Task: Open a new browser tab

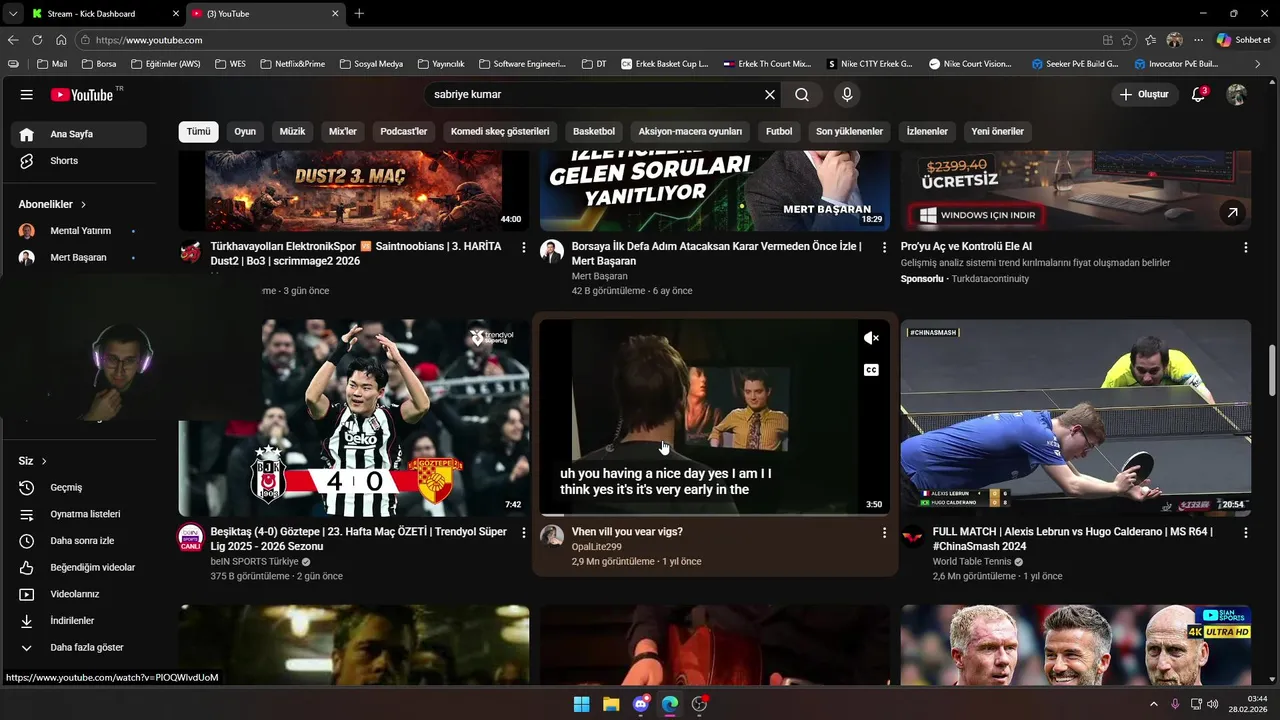Action: click(x=359, y=13)
